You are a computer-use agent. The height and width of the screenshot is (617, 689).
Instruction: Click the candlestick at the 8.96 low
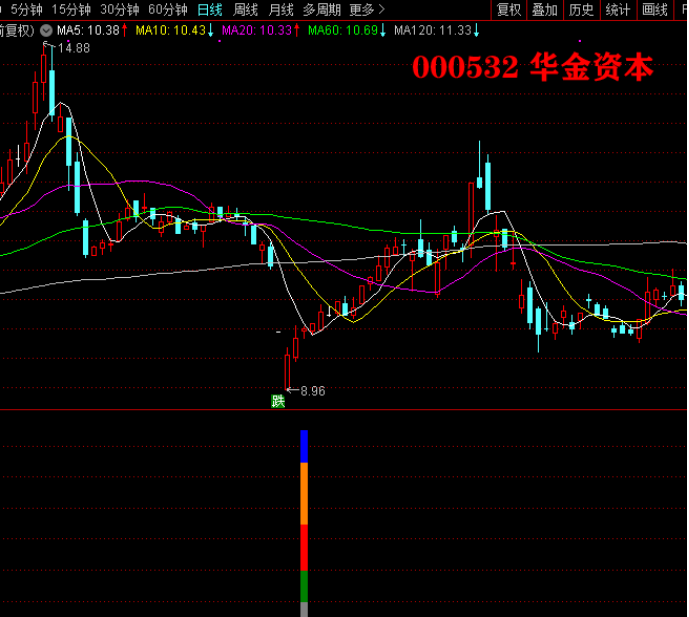pos(287,369)
